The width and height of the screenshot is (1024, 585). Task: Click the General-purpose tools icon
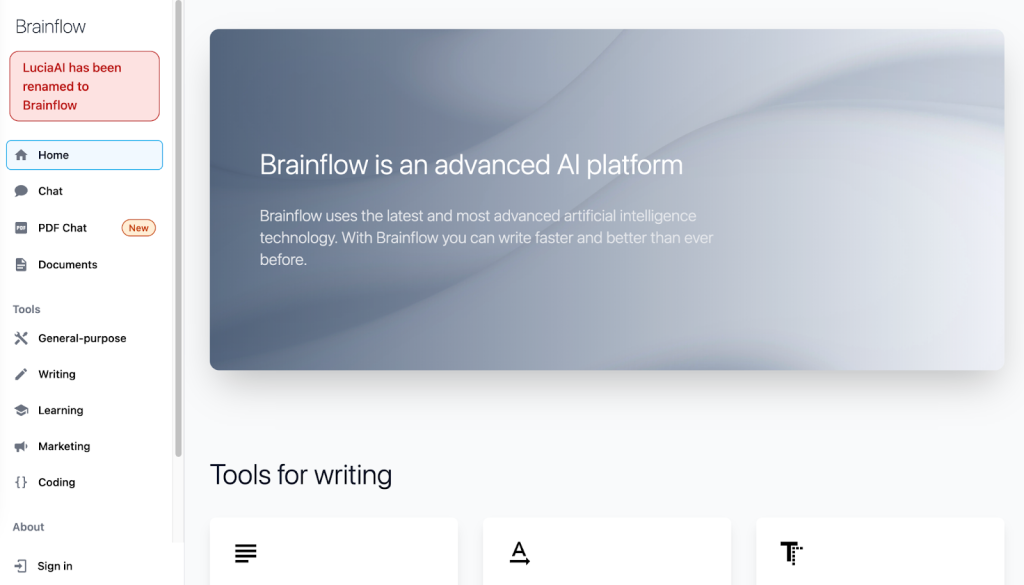pos(21,338)
